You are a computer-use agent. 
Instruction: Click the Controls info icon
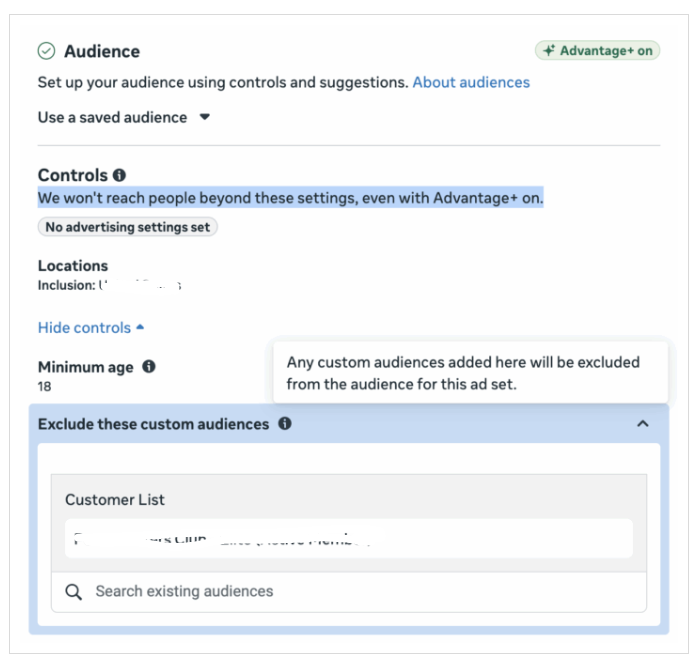click(x=120, y=175)
